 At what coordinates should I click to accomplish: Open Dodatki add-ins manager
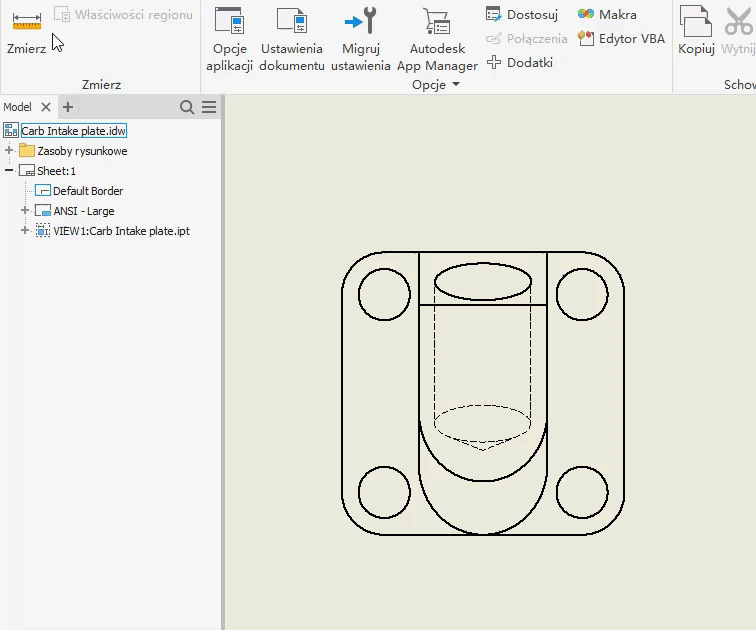[519, 62]
